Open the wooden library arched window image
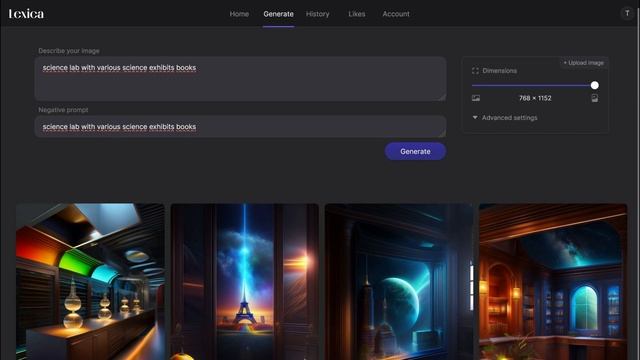 pos(553,282)
